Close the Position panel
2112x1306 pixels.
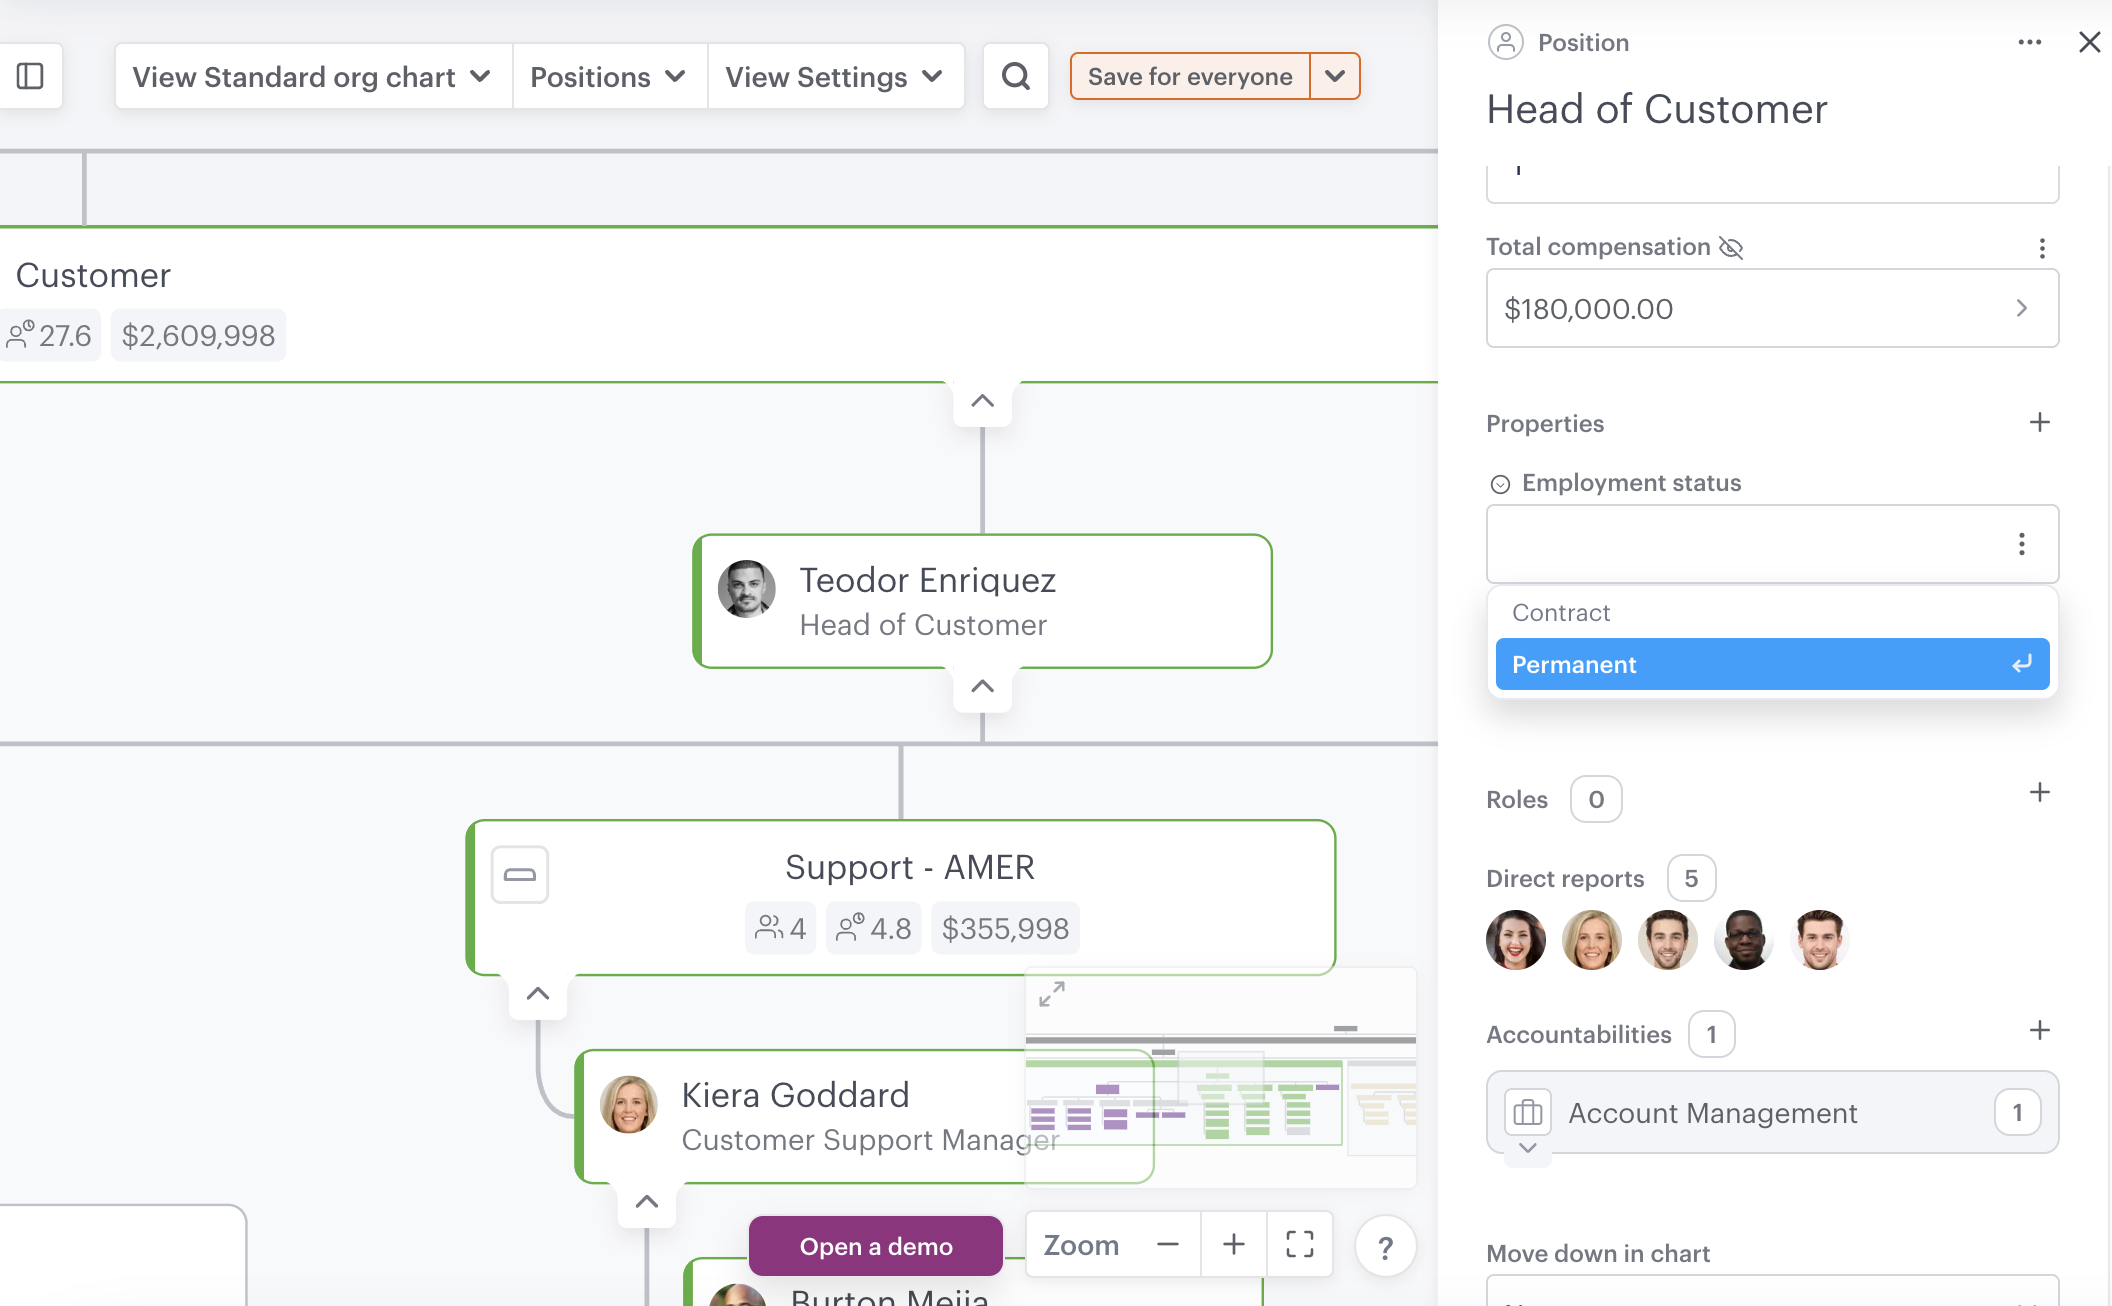tap(2089, 42)
